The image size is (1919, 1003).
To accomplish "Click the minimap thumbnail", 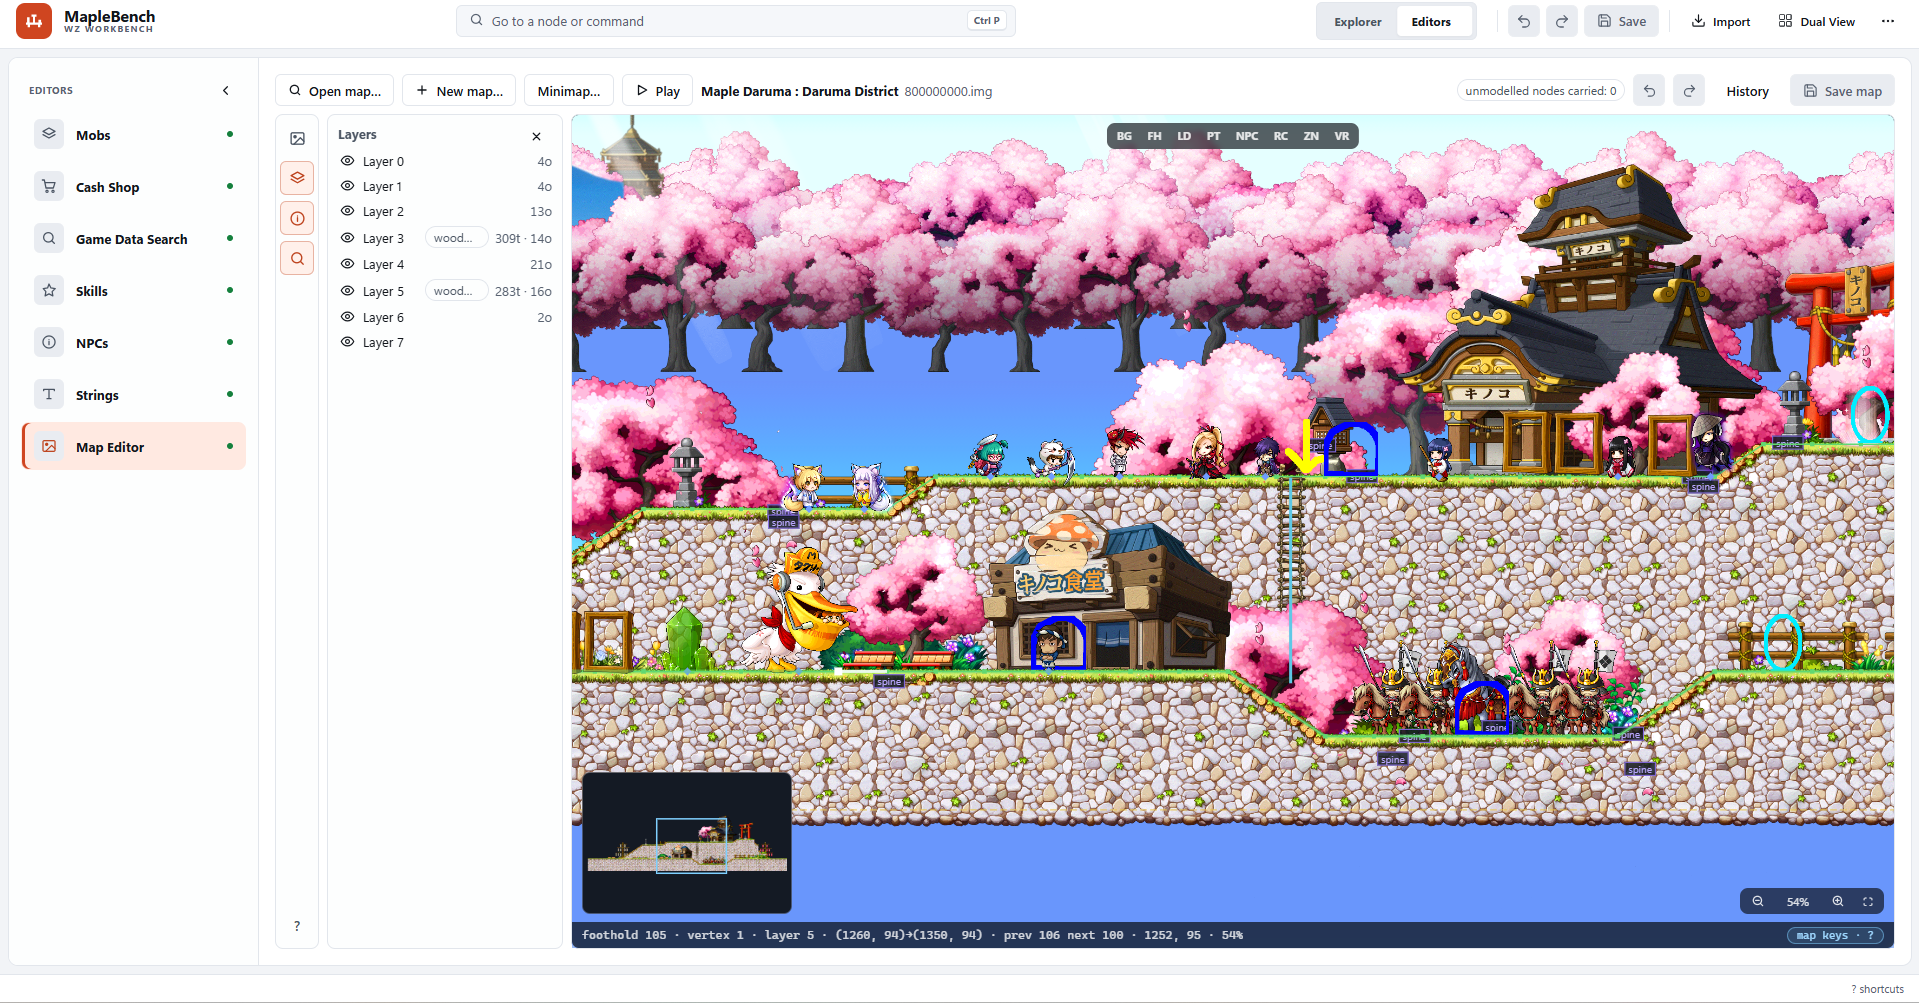I will tap(687, 843).
